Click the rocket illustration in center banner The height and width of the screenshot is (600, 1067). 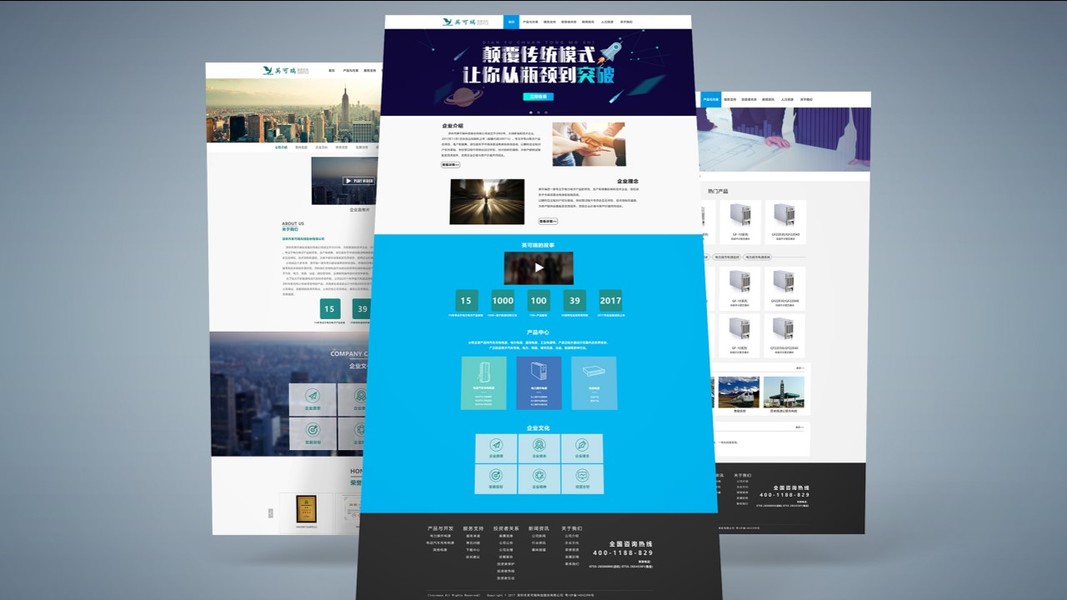(610, 52)
